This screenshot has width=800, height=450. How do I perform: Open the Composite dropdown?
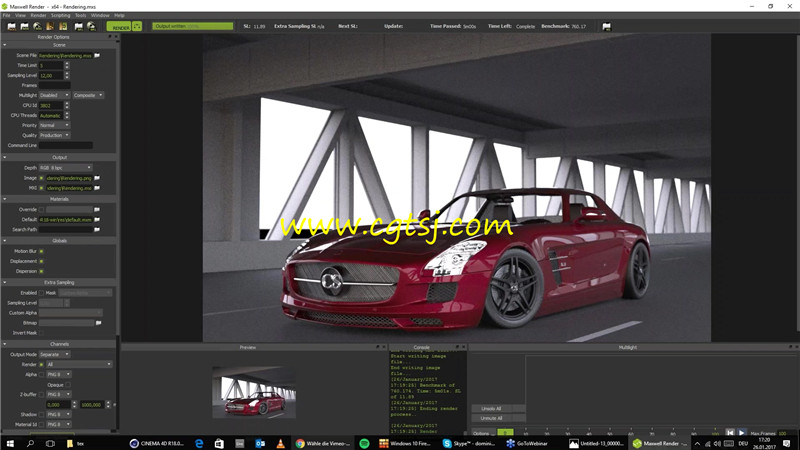click(x=88, y=95)
